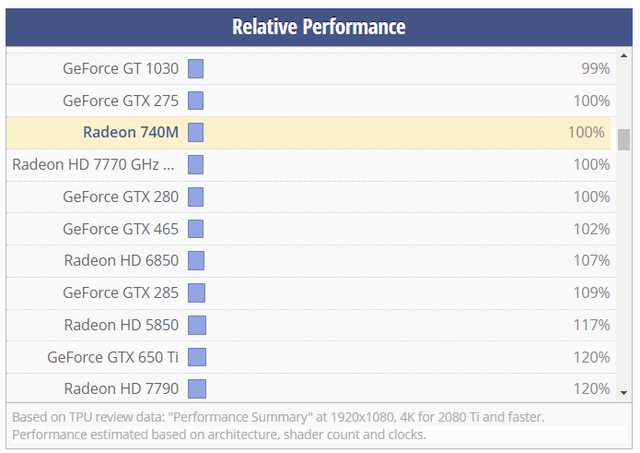The width and height of the screenshot is (640, 453).
Task: Click the scroll down arrow of the list
Action: point(623,392)
